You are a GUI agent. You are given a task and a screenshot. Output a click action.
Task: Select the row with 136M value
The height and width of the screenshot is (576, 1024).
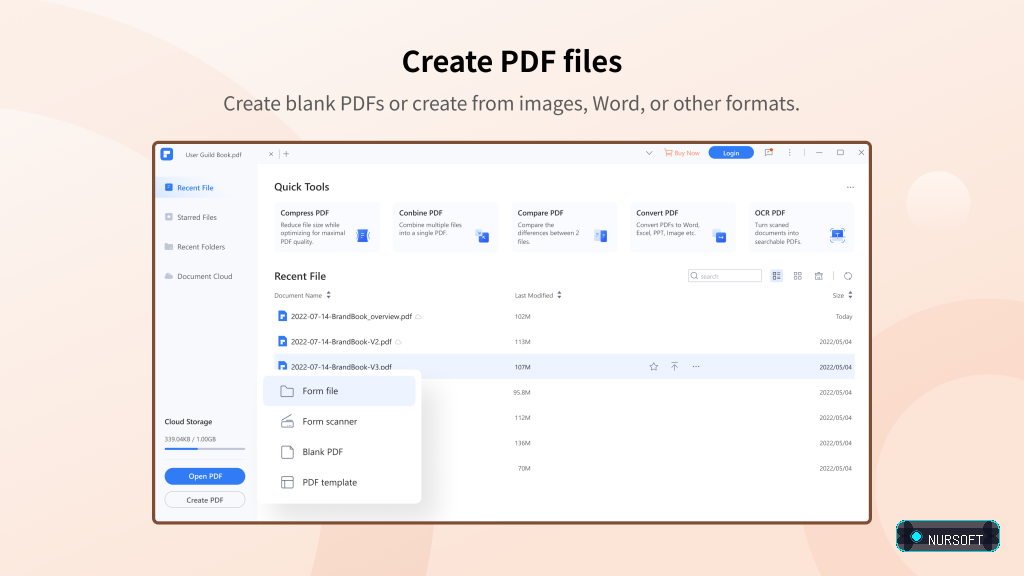click(637, 443)
